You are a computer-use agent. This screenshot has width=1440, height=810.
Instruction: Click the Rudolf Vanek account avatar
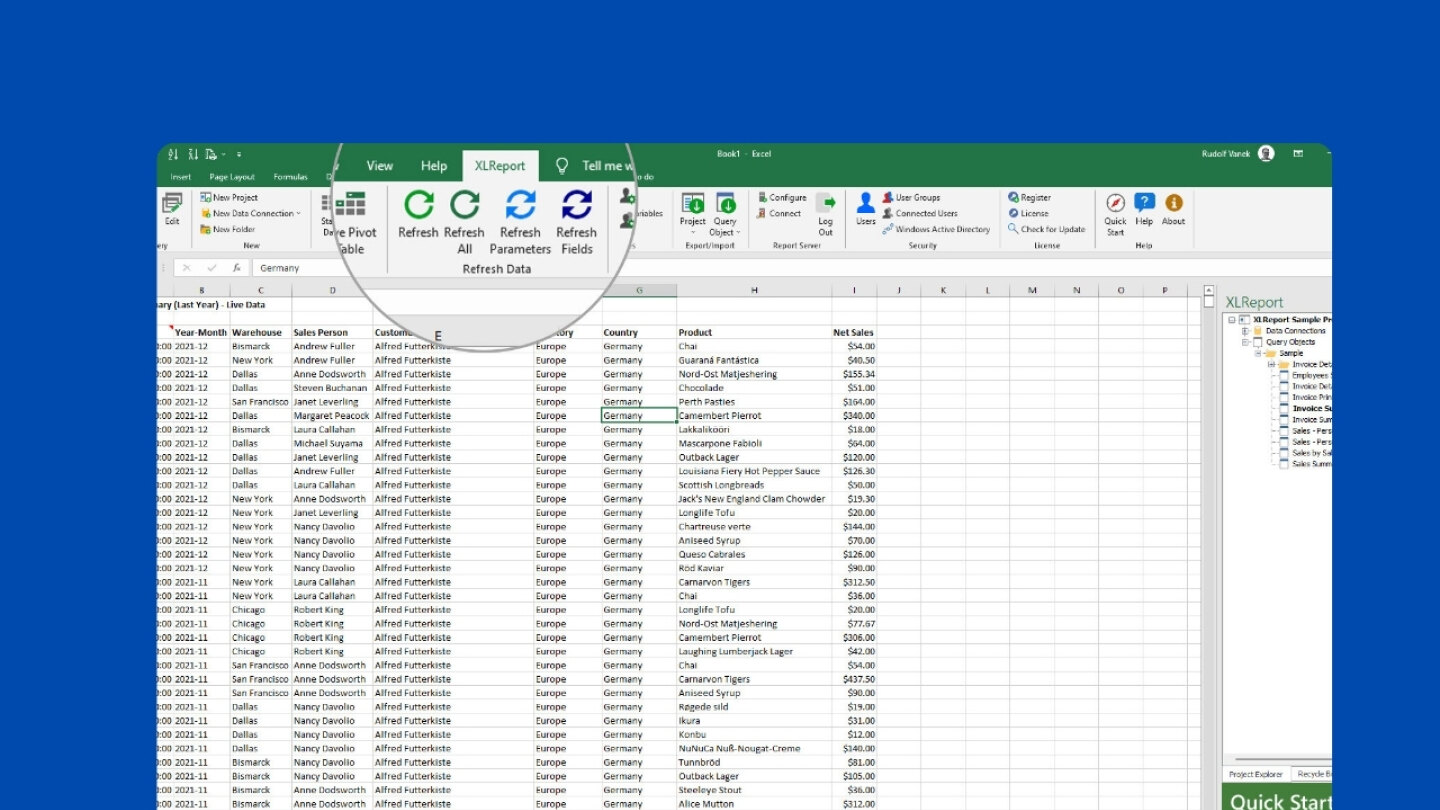point(1266,154)
